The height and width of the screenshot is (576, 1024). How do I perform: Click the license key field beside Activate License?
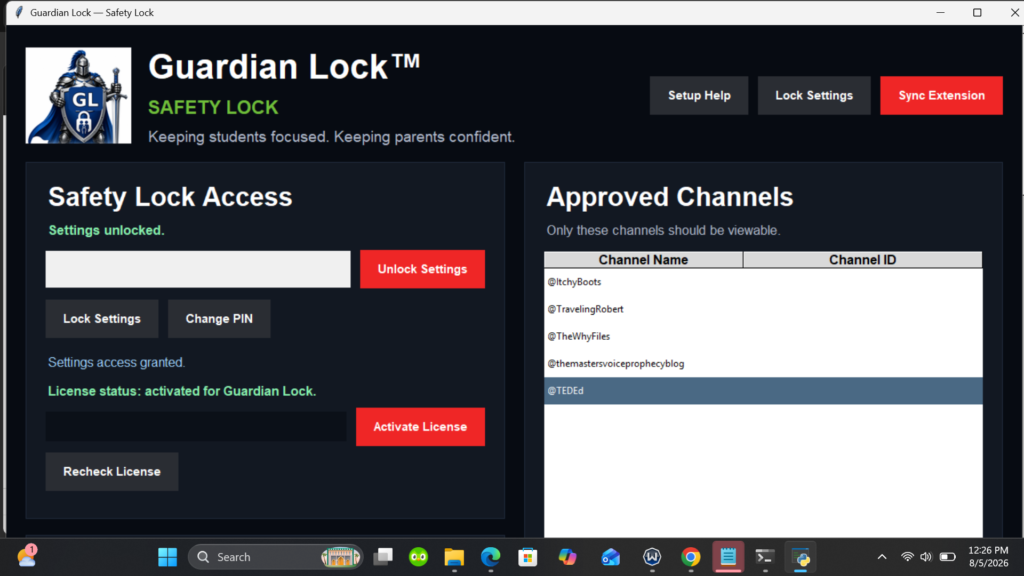196,426
